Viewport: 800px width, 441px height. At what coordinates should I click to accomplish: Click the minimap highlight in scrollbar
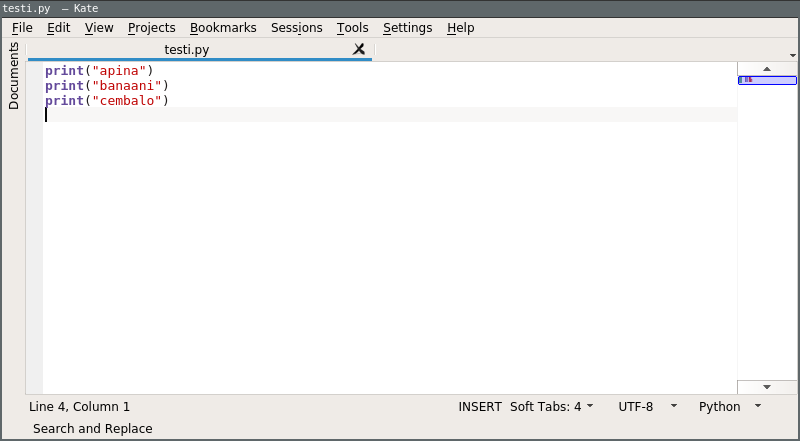point(767,80)
